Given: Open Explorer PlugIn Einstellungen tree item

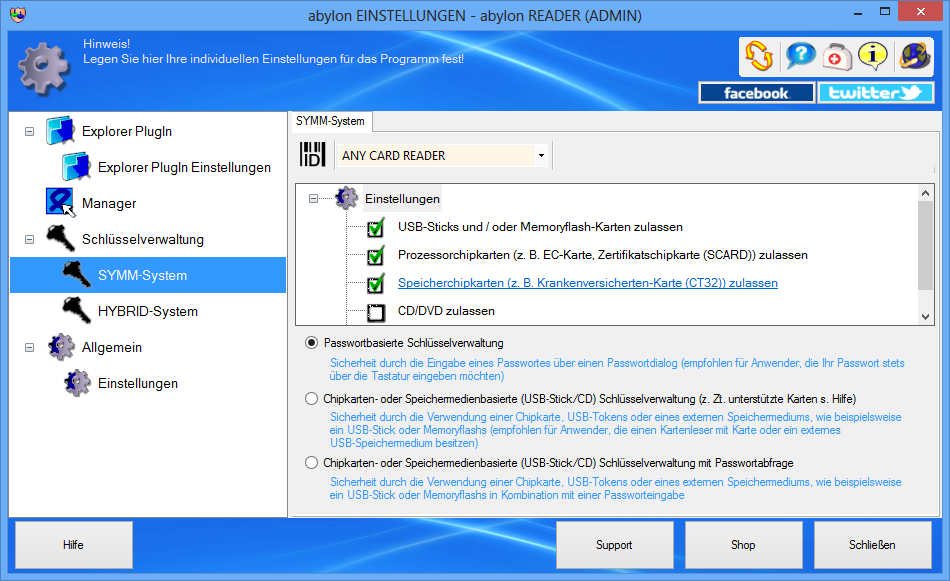Looking at the screenshot, I should (x=184, y=167).
